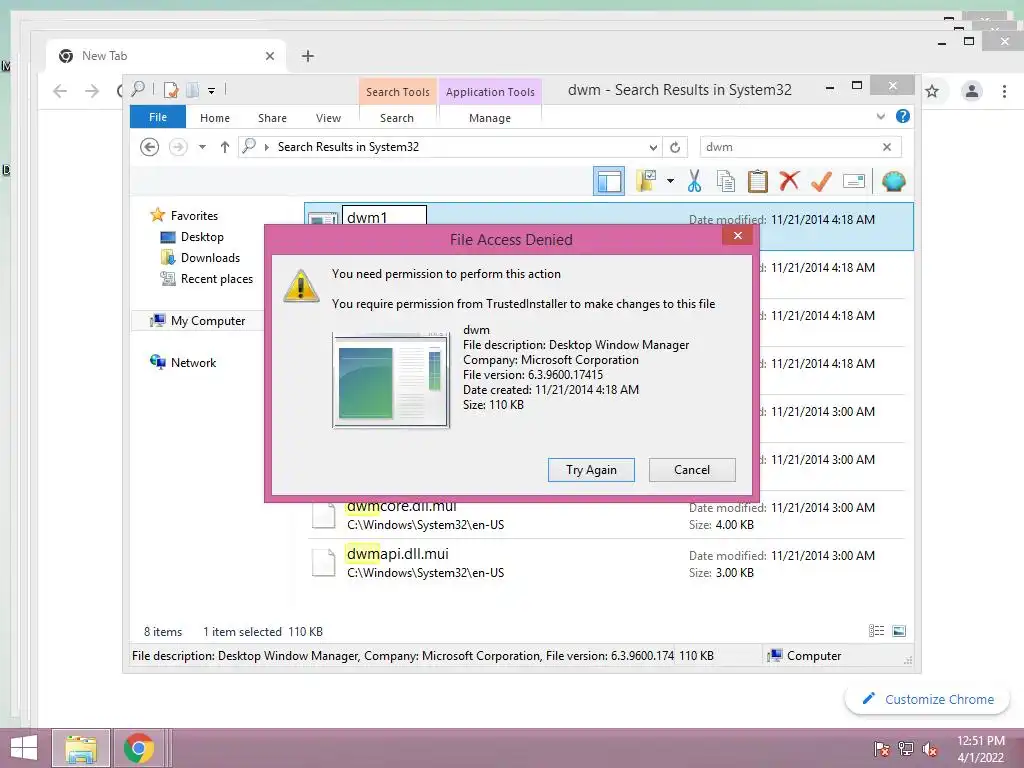Open the folder options dropdown arrow
The width and height of the screenshot is (1024, 768).
pos(670,181)
